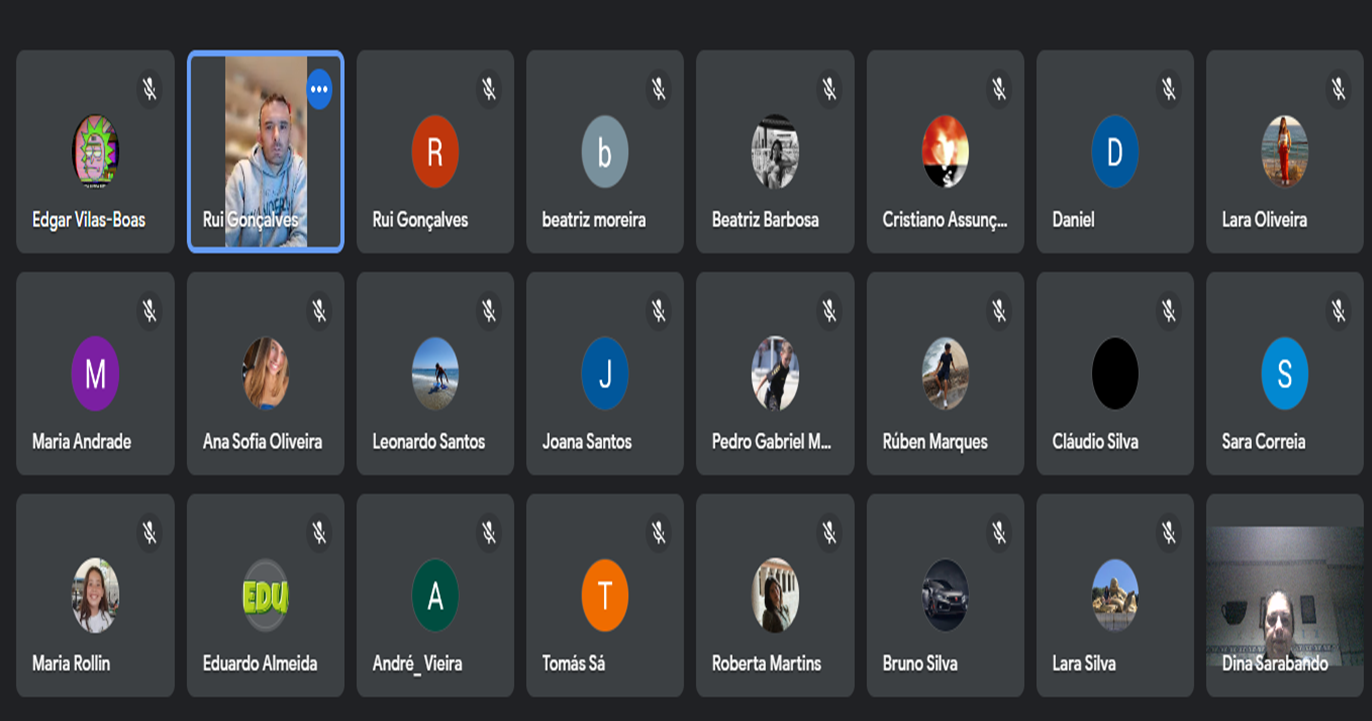The height and width of the screenshot is (721, 1372).
Task: Click muted mic icon on Cláudio Silva tile
Action: pyautogui.click(x=1169, y=311)
